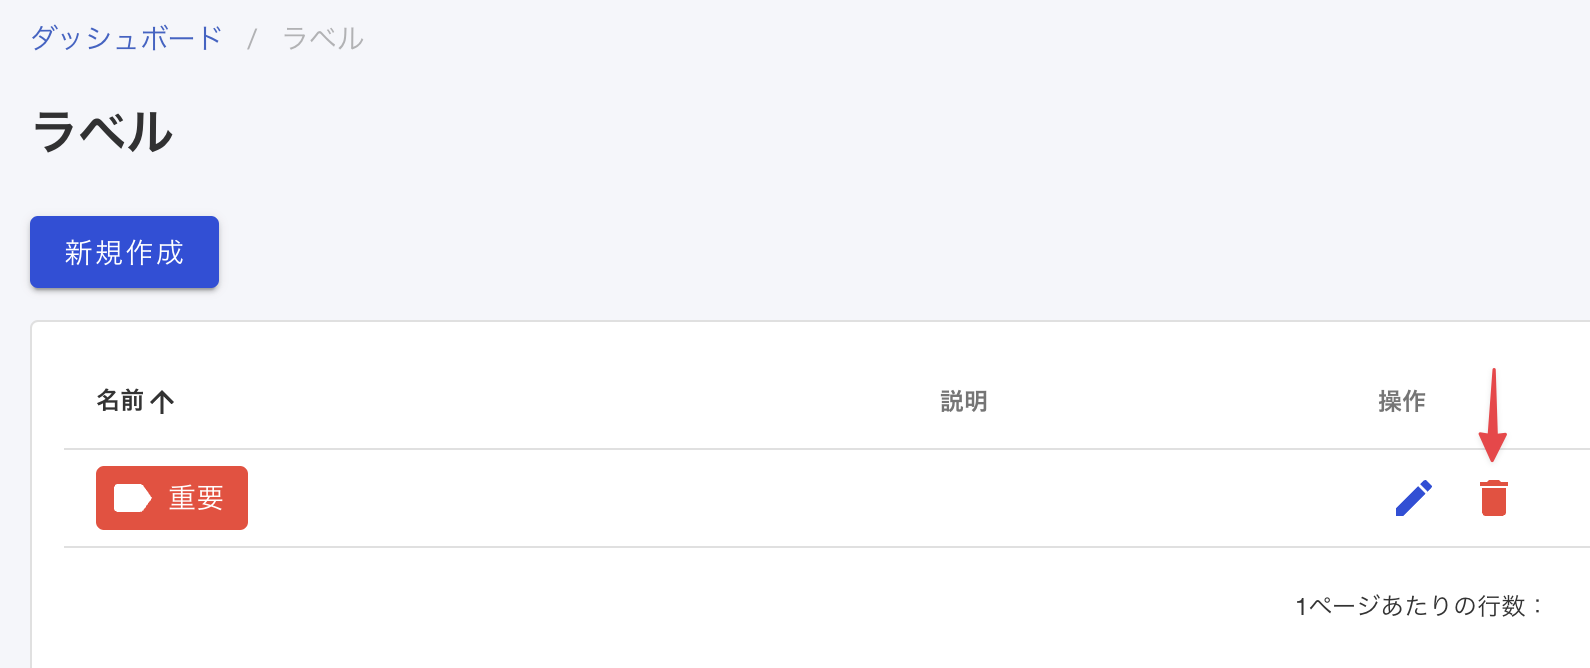Click the 操作 column header

1402,401
